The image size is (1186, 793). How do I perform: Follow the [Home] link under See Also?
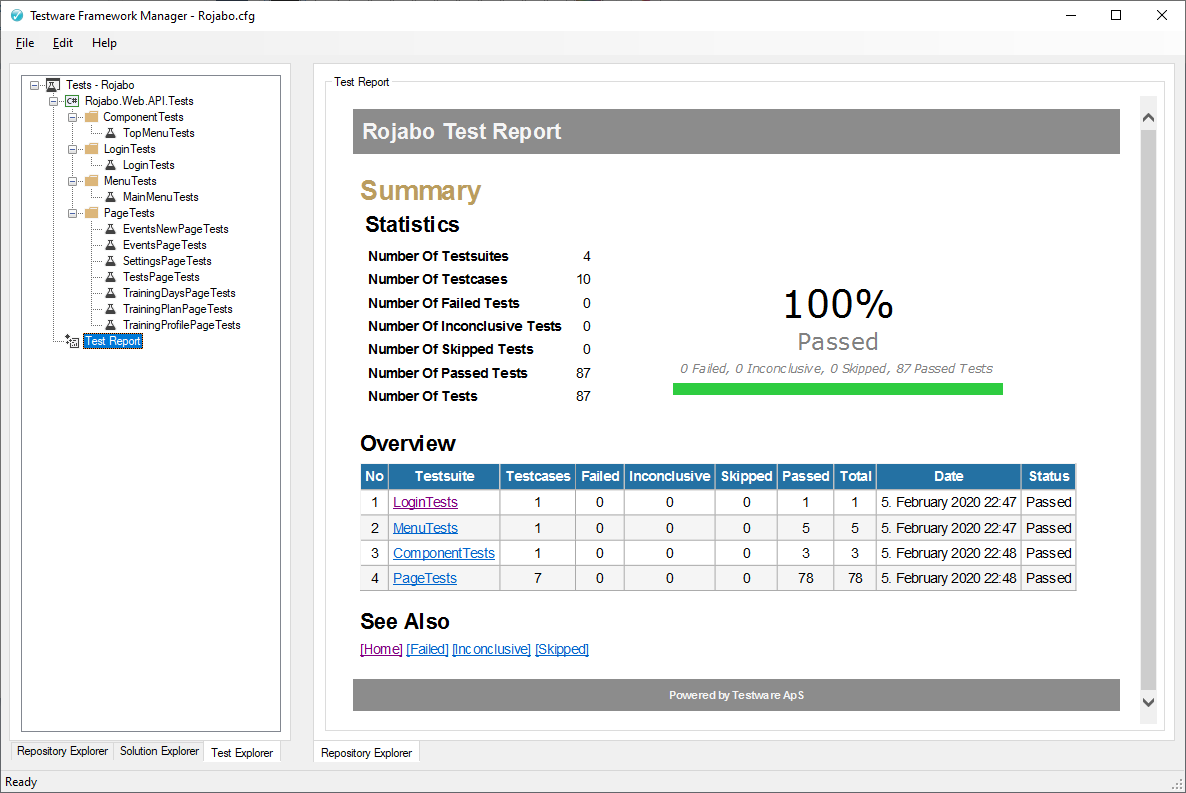[x=381, y=649]
